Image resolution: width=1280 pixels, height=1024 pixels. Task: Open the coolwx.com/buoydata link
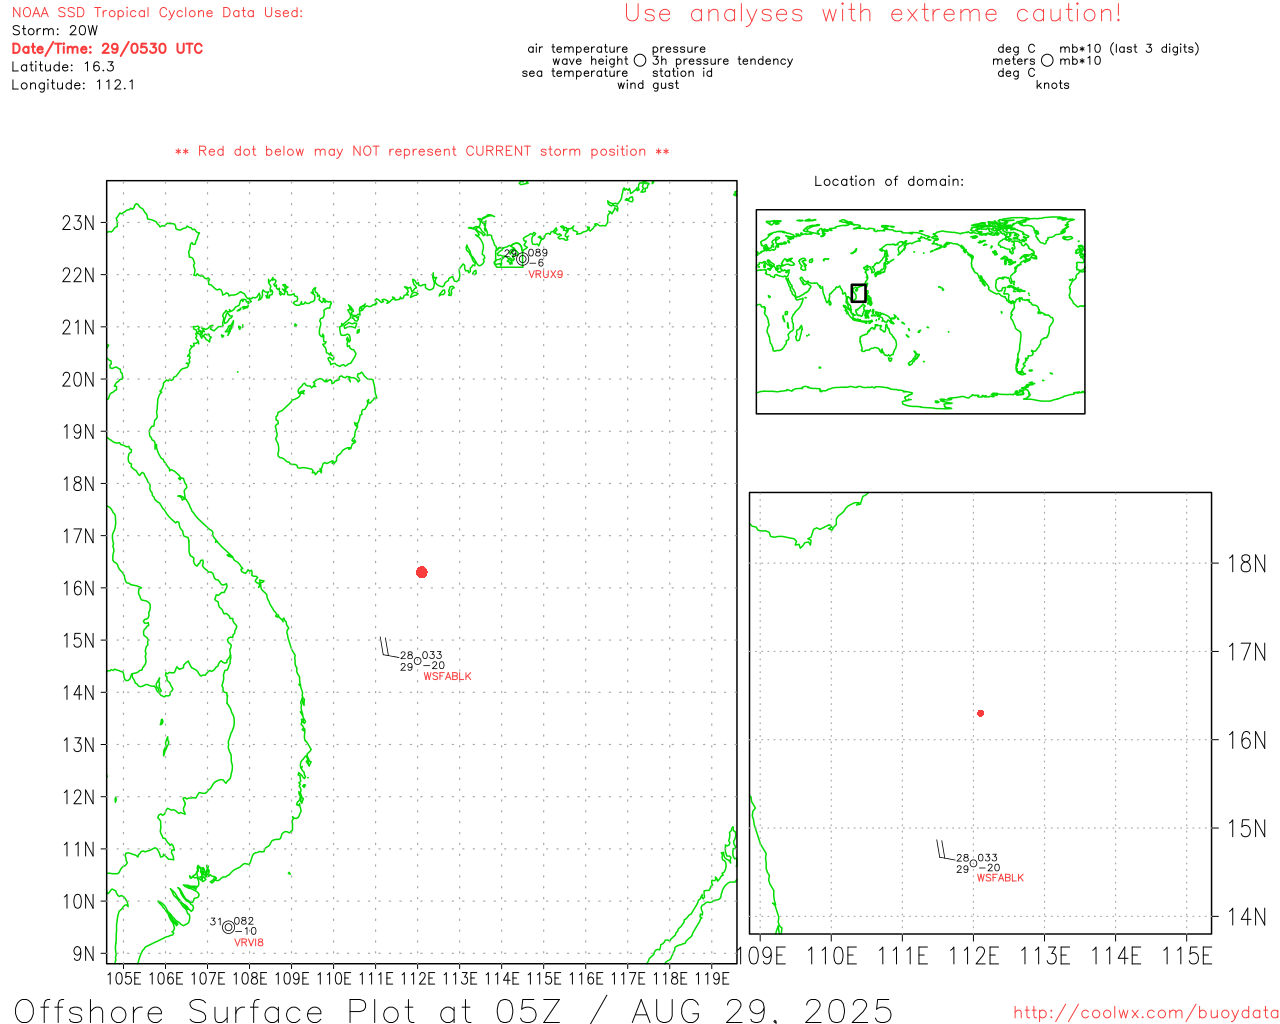[x=1146, y=1013]
